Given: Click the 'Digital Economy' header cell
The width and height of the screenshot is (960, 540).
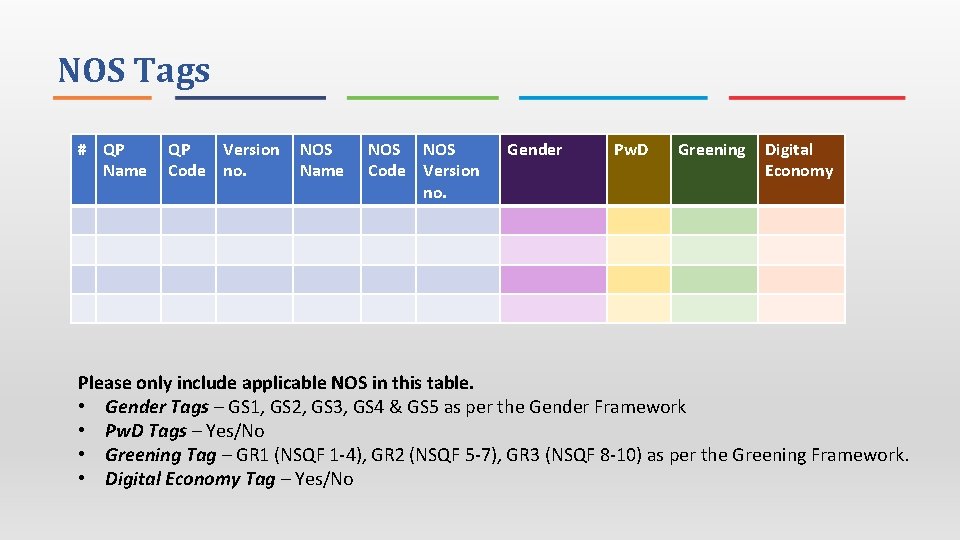Looking at the screenshot, I should pos(801,170).
